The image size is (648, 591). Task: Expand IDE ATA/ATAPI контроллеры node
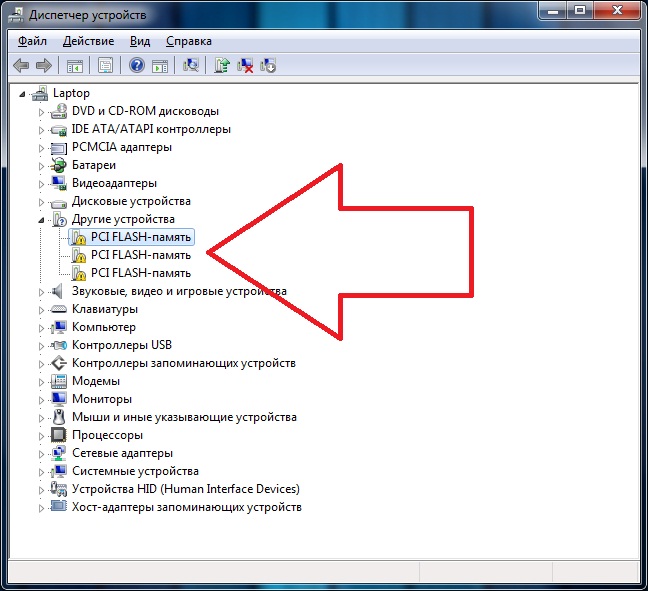(x=41, y=130)
